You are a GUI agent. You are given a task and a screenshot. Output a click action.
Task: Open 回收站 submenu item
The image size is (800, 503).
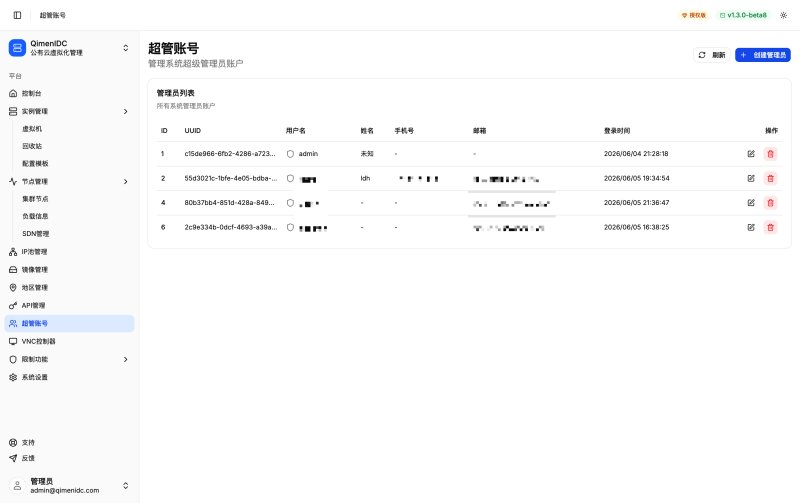(x=32, y=146)
